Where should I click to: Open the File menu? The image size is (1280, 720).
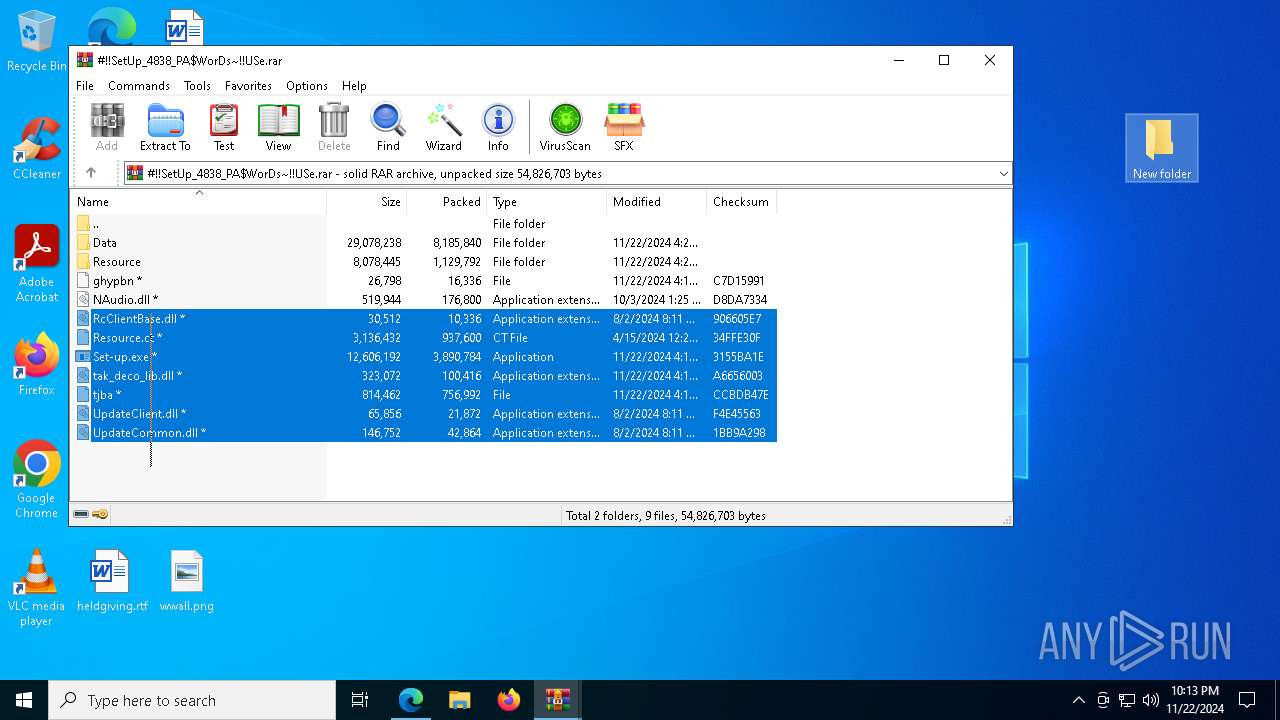pos(85,86)
